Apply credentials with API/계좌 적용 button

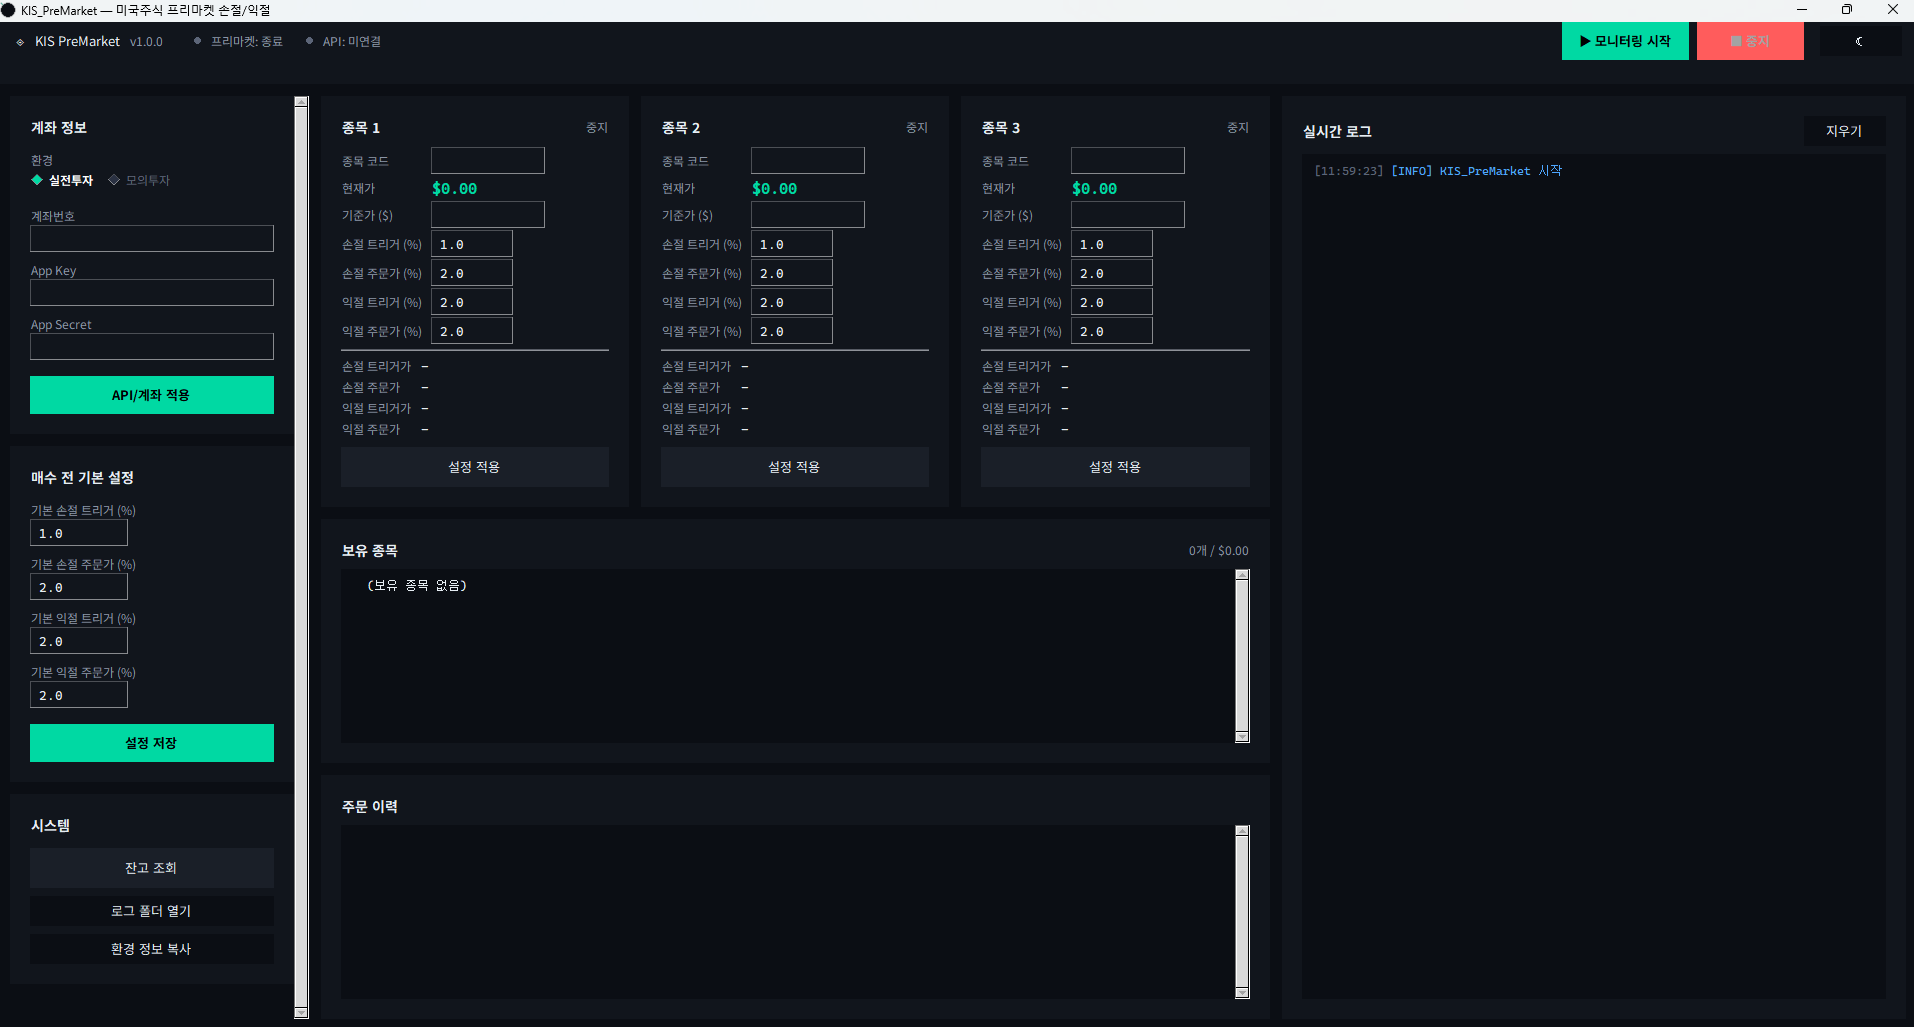point(152,395)
